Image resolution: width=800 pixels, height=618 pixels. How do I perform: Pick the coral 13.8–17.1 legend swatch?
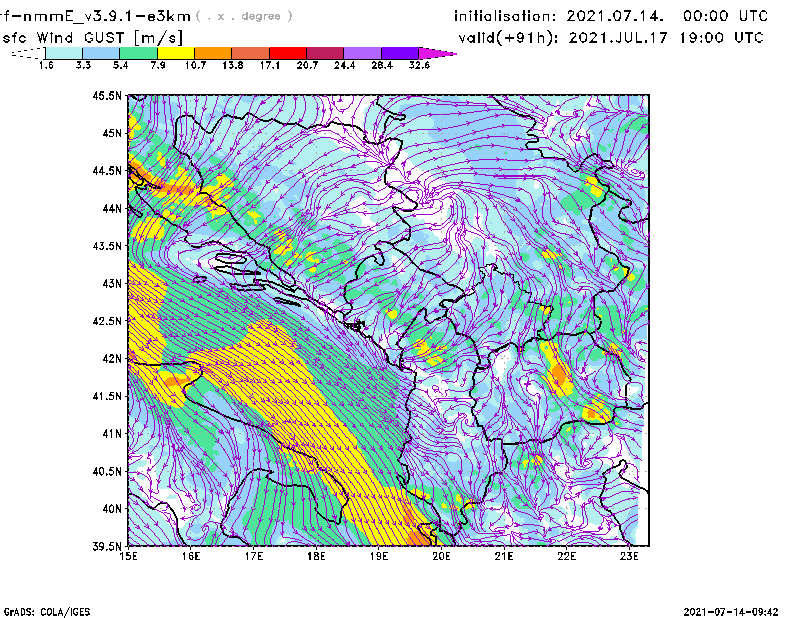pyautogui.click(x=251, y=53)
